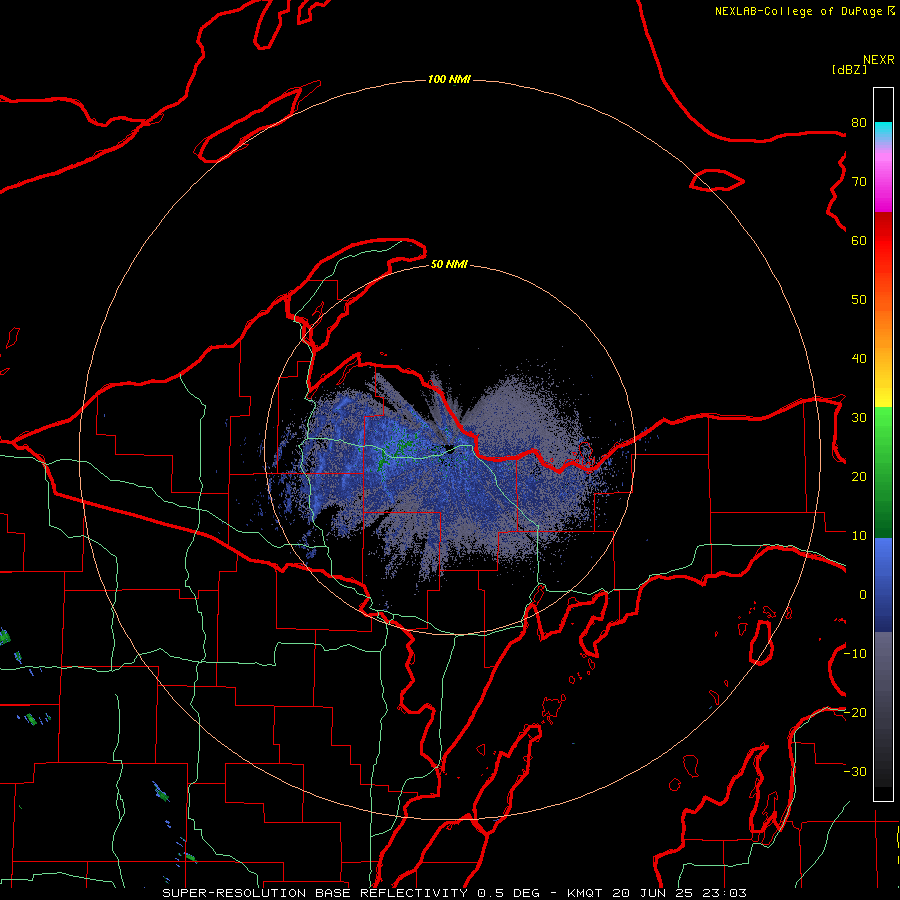
Task: Click the 30 dBZ scale value
Action: (x=859, y=417)
